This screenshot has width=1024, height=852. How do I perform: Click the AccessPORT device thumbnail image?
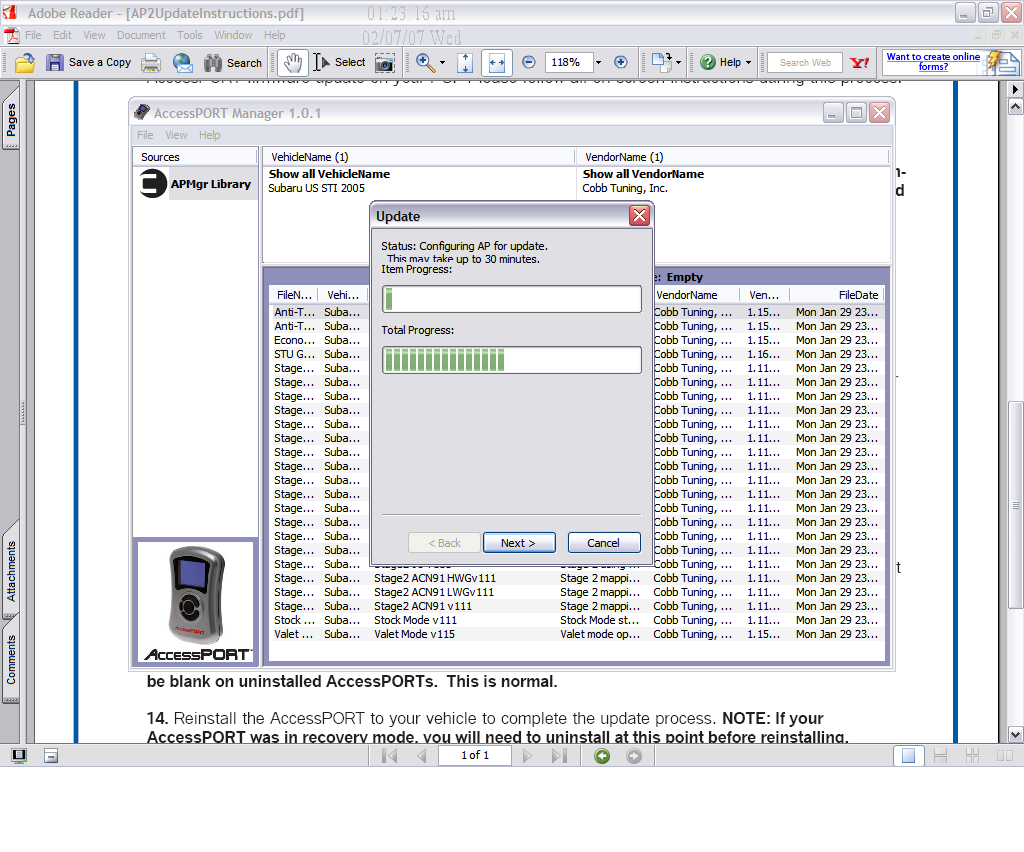point(195,602)
